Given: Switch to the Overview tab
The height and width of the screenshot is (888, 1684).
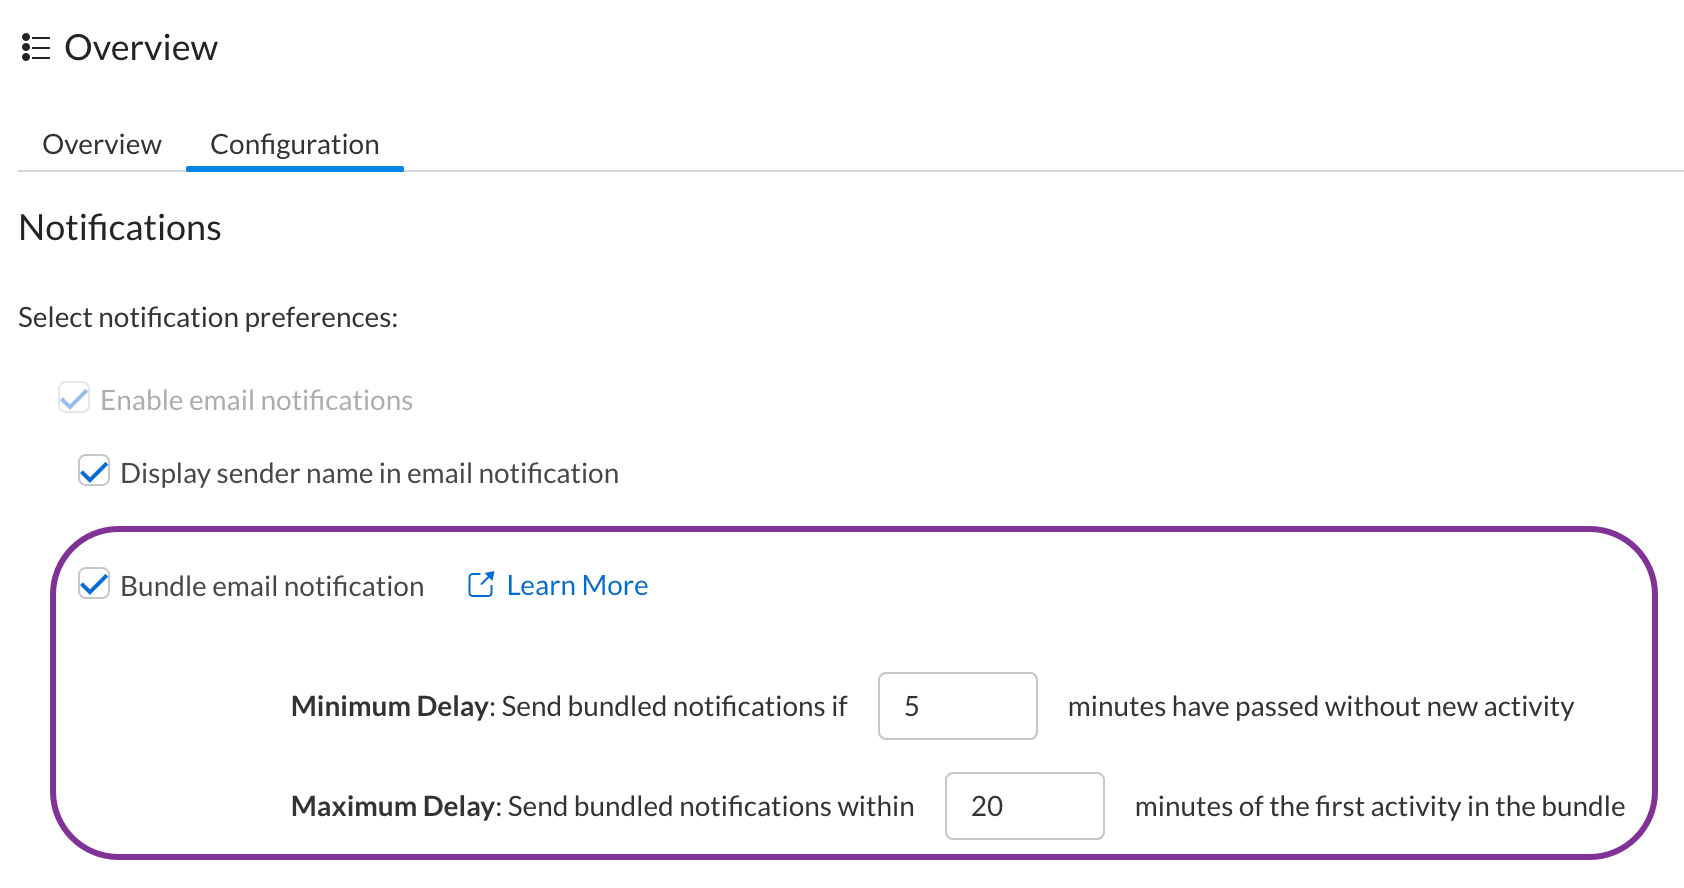Looking at the screenshot, I should click(101, 144).
